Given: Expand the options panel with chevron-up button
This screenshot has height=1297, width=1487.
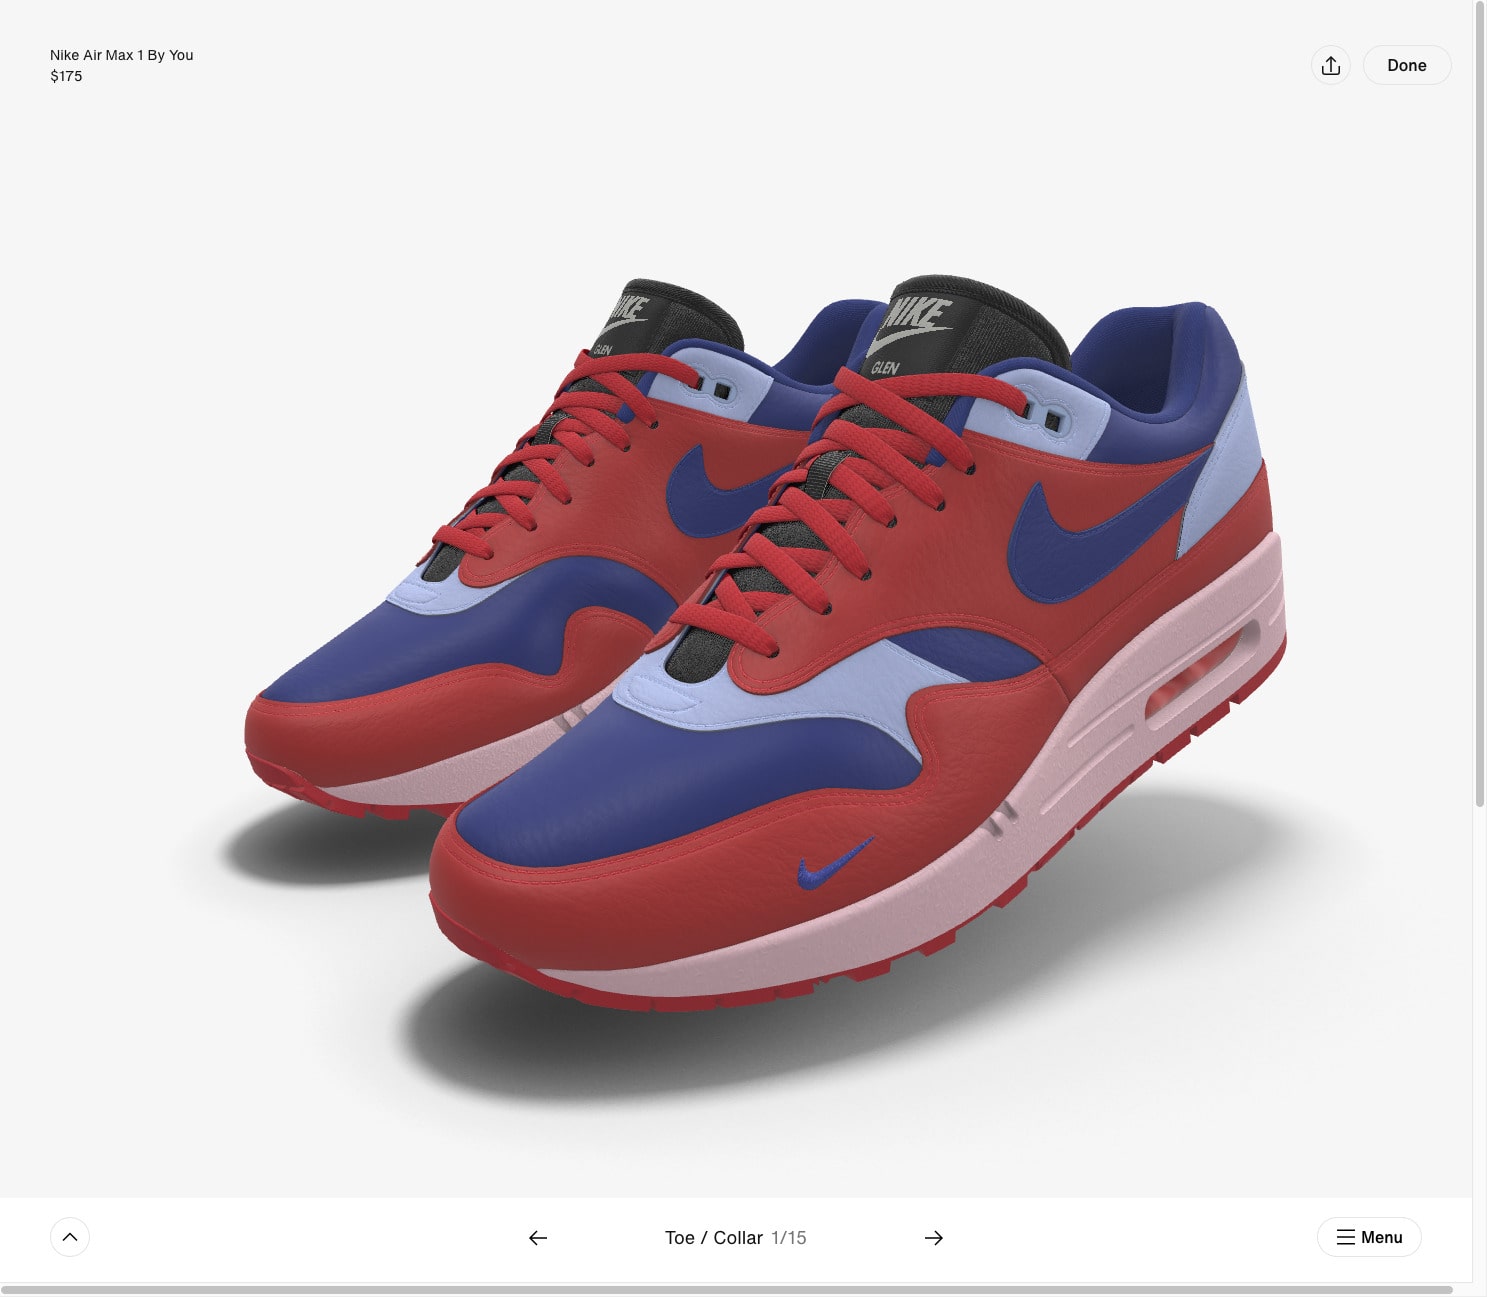Looking at the screenshot, I should pos(70,1237).
